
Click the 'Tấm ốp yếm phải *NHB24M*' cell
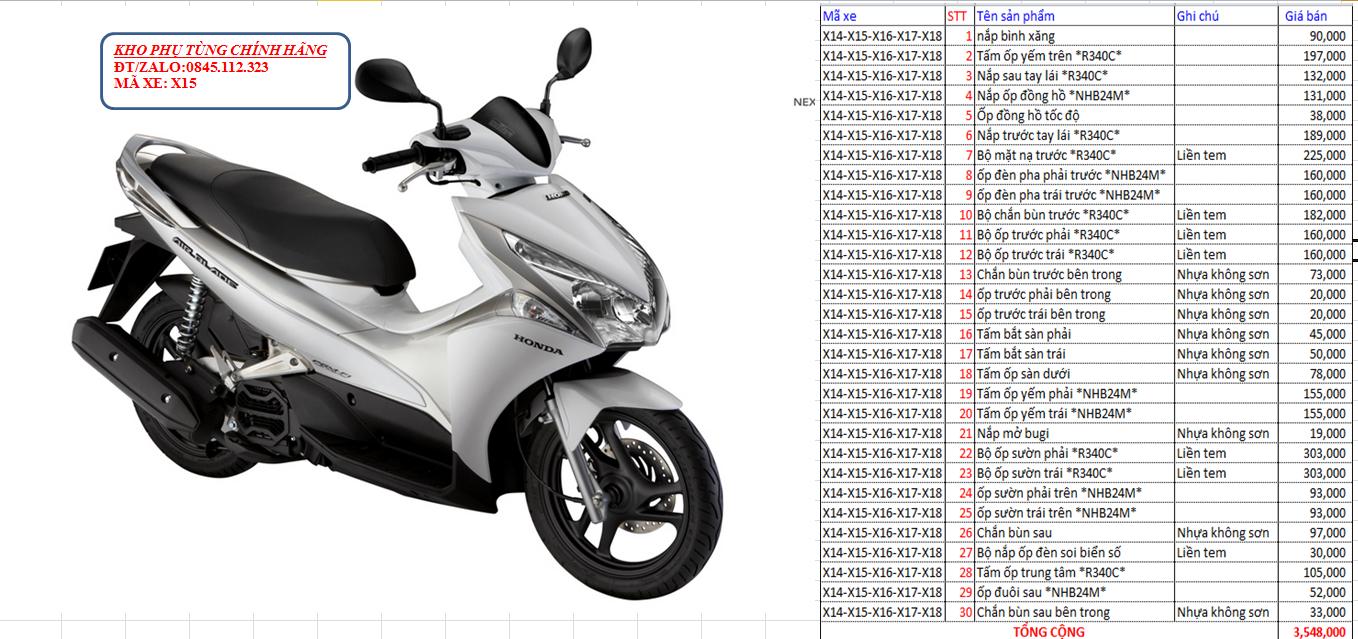[1074, 394]
